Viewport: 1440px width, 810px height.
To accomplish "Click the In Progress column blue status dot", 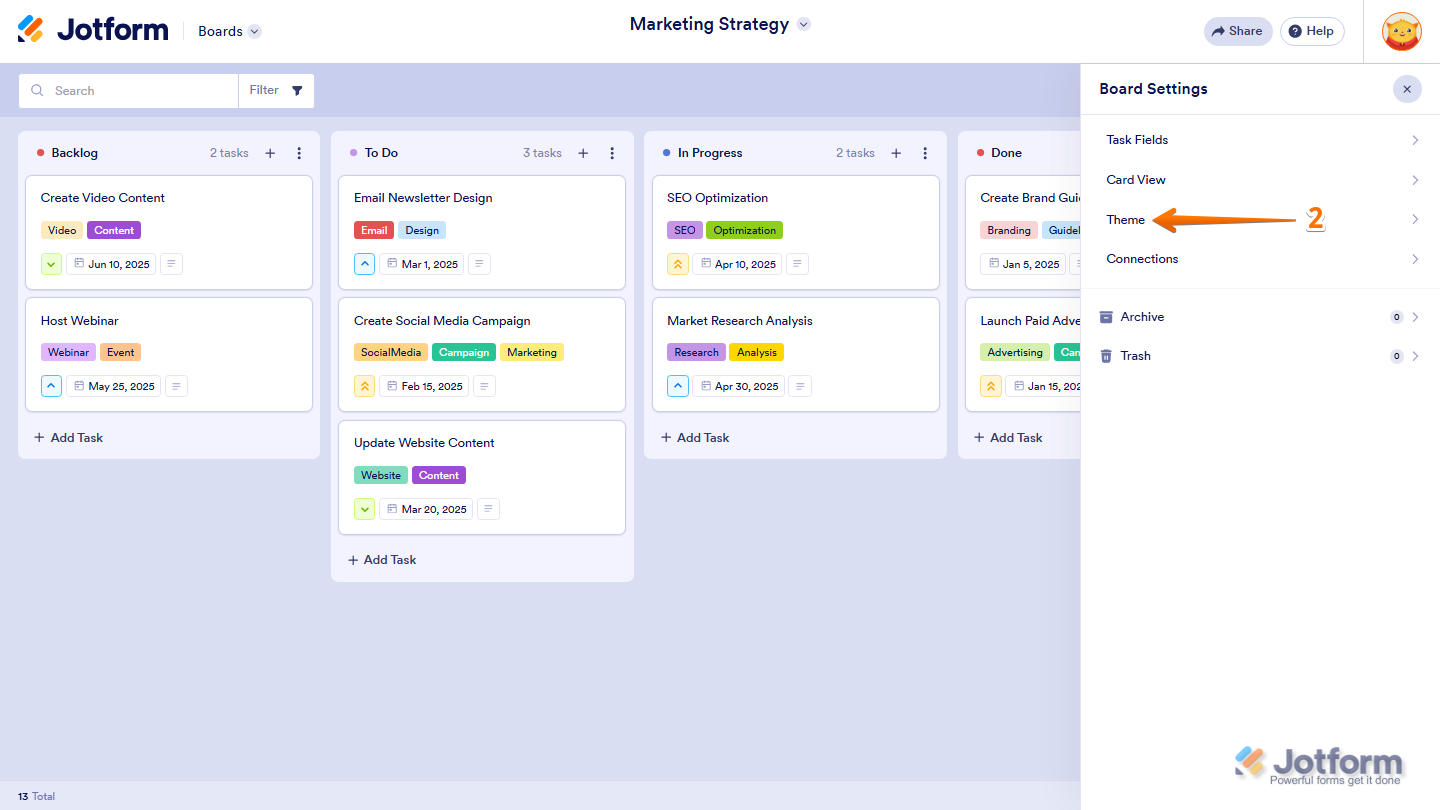I will point(666,153).
